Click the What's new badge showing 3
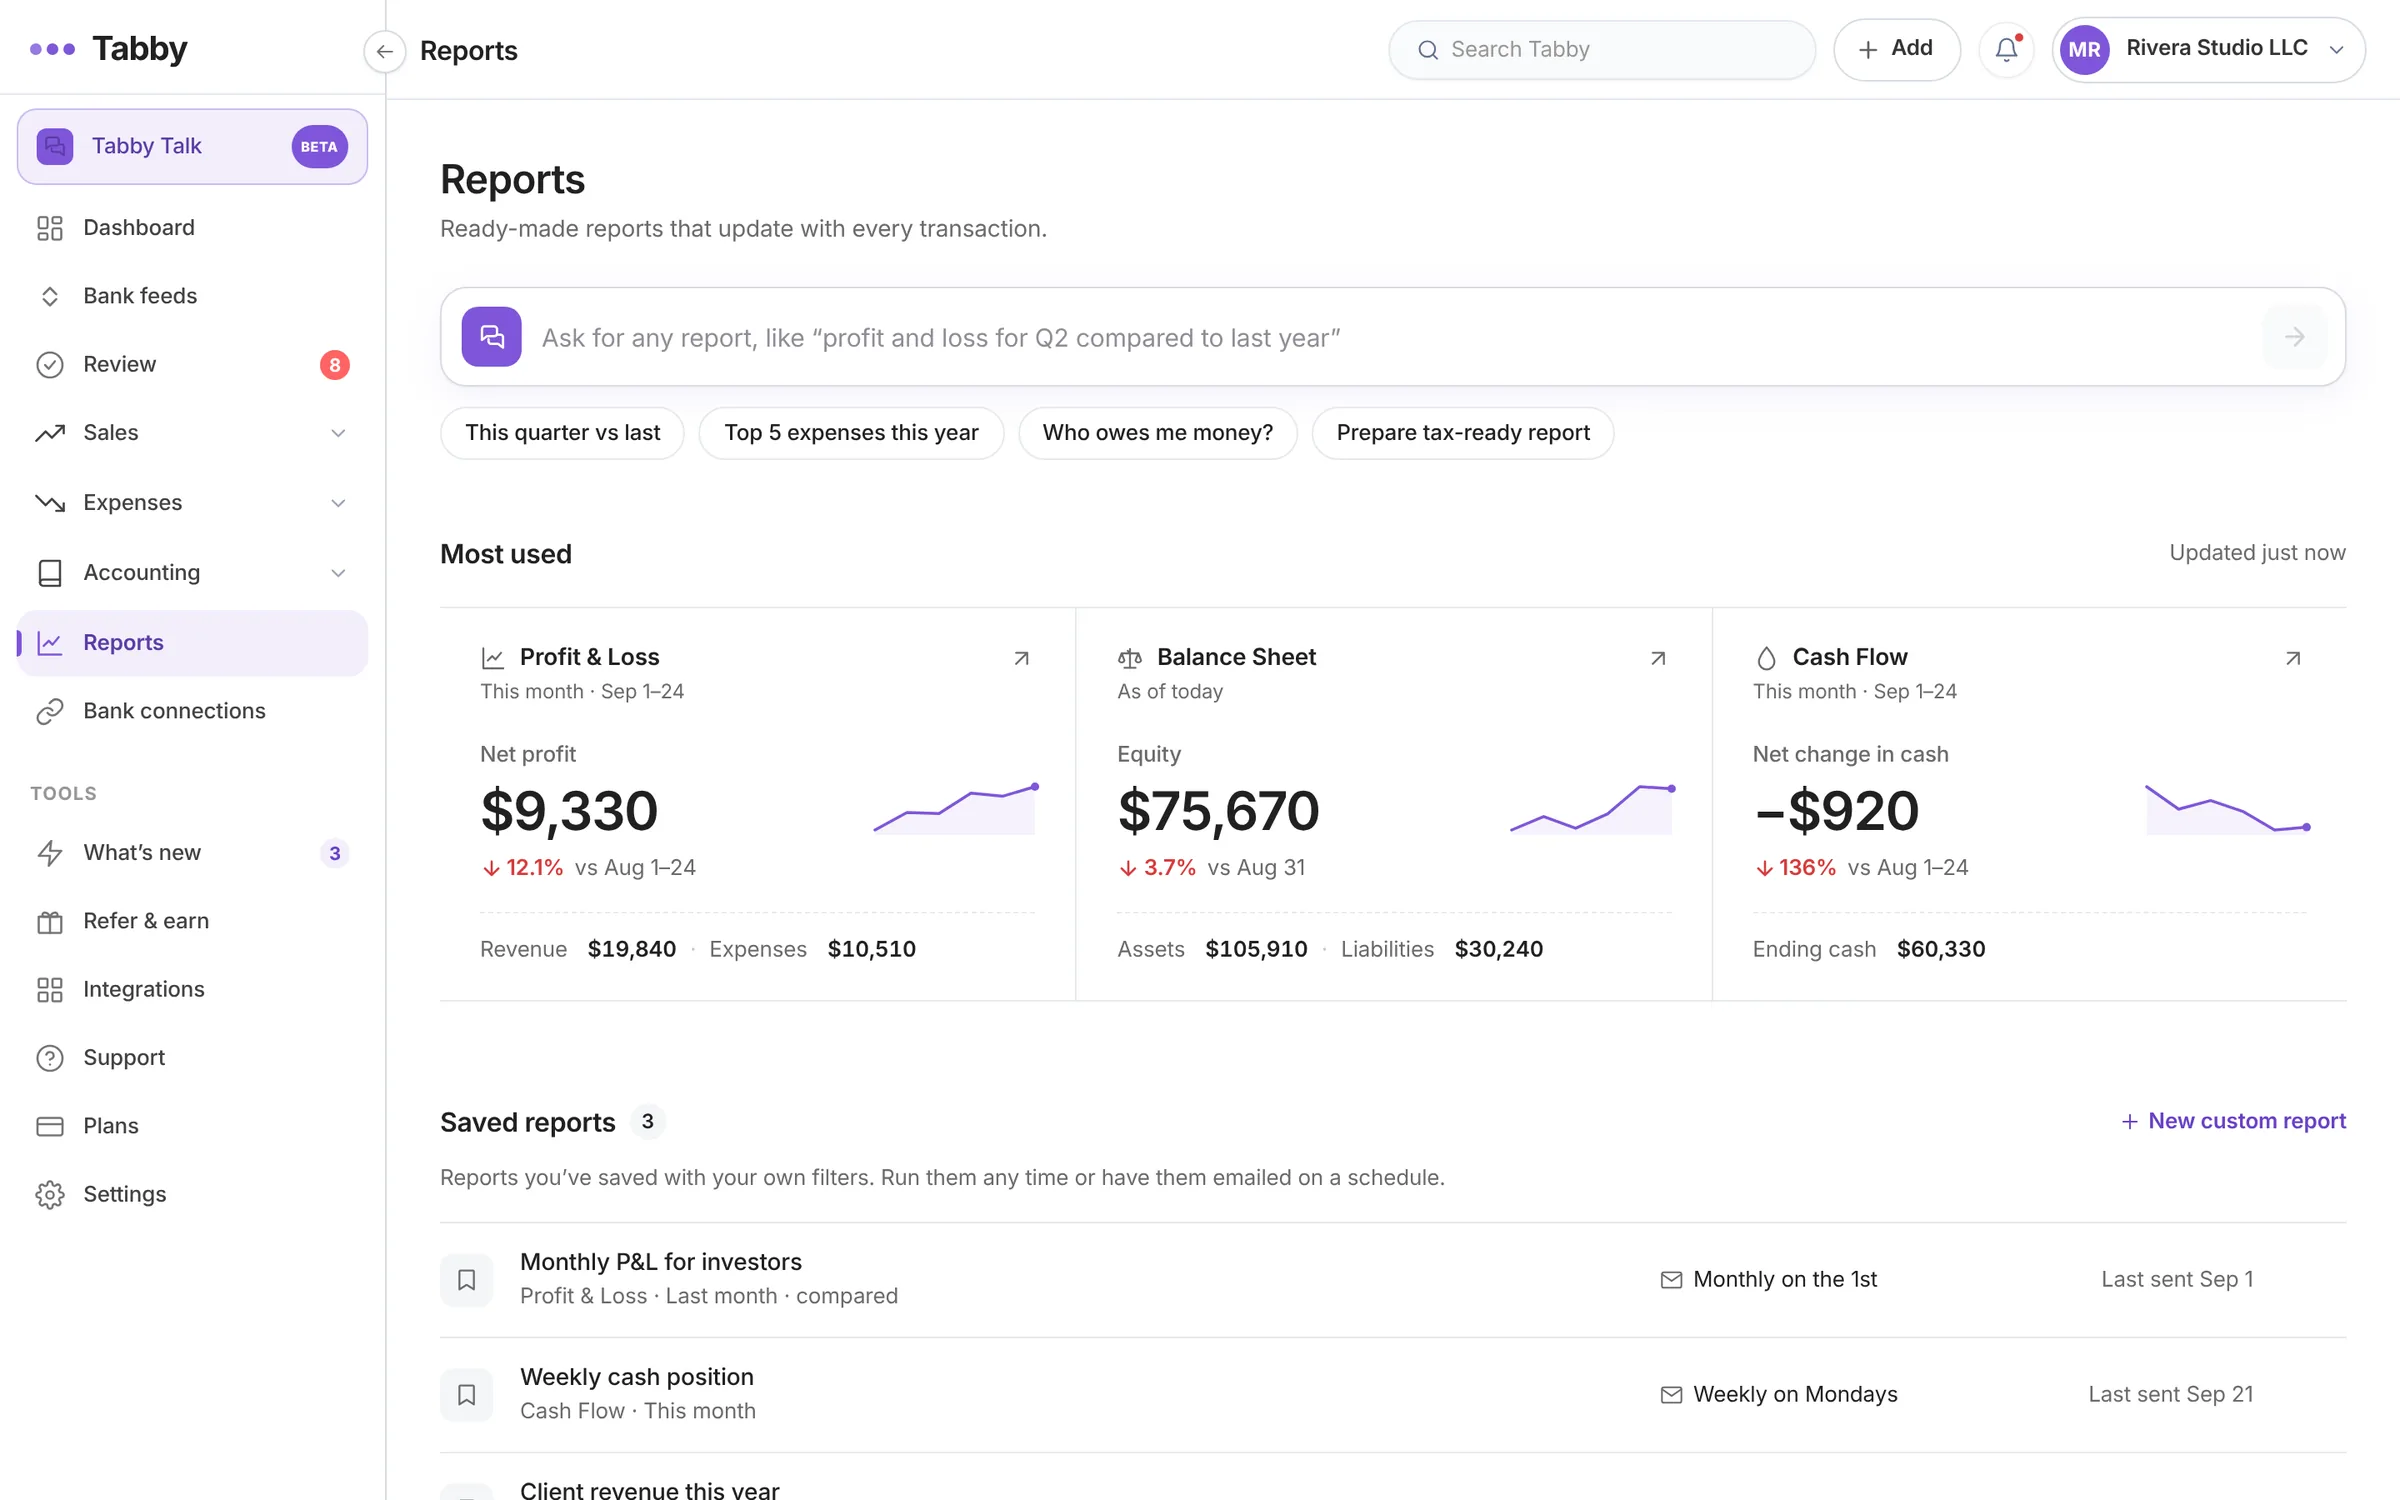This screenshot has height=1500, width=2400. [x=334, y=853]
